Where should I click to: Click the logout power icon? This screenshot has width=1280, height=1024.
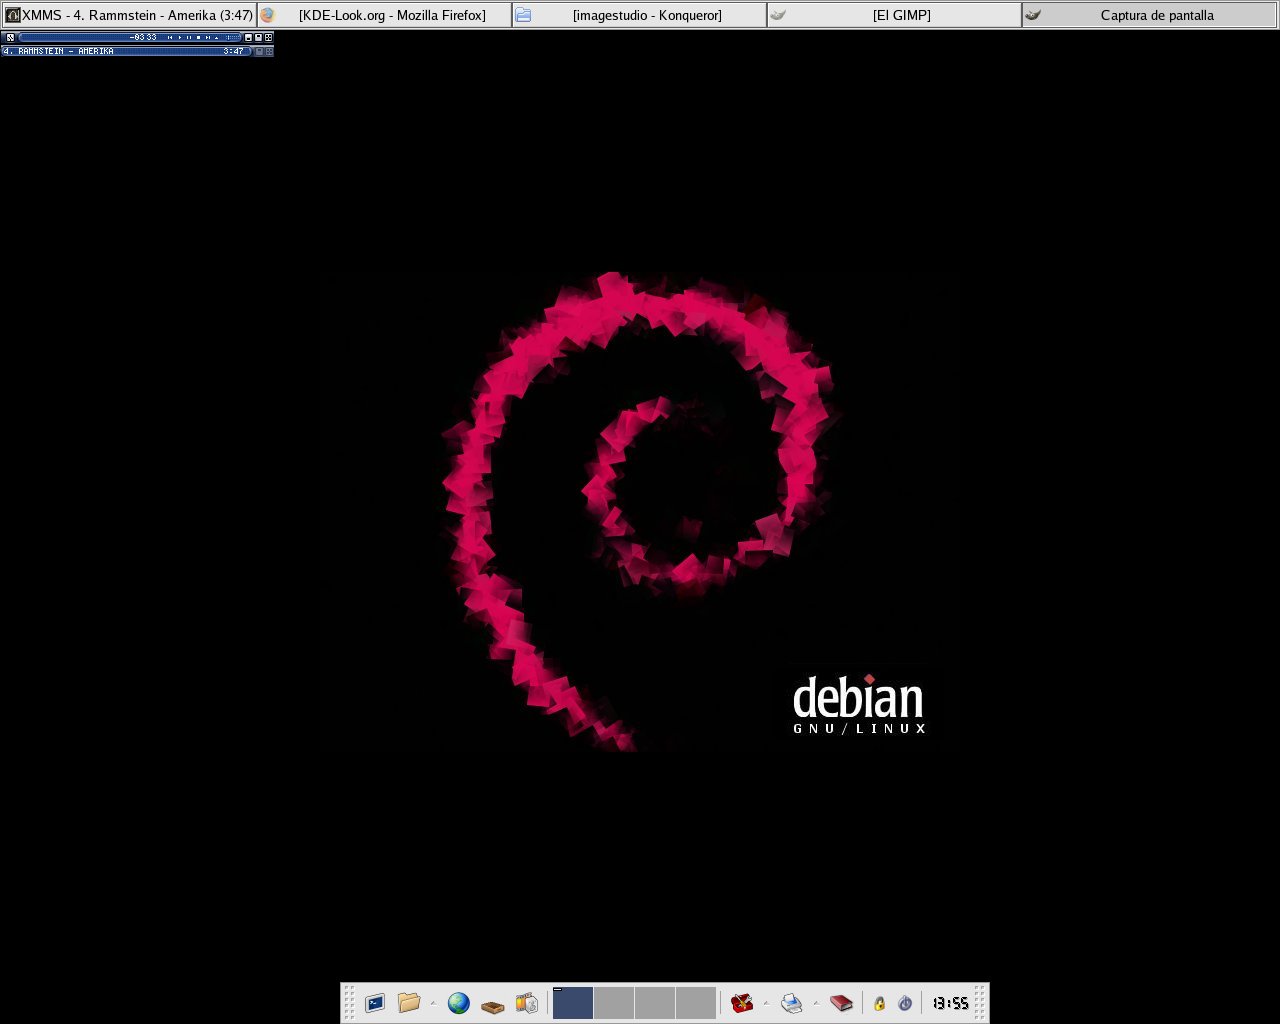coord(905,1003)
